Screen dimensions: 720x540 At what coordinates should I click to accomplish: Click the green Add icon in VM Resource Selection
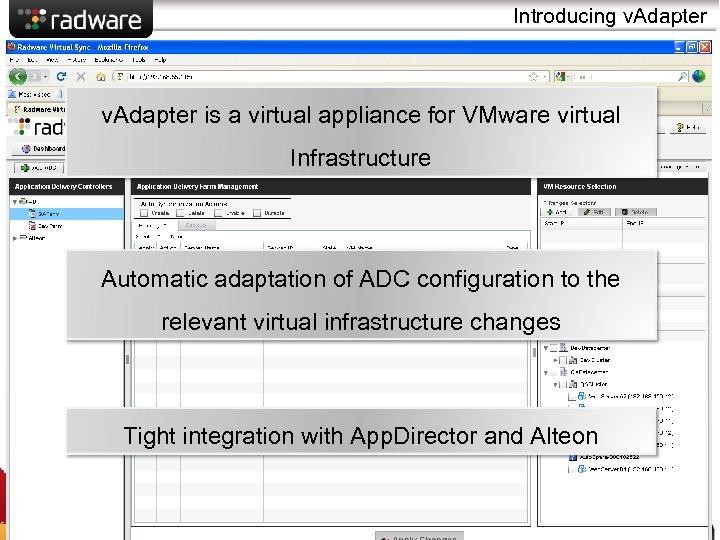[550, 212]
